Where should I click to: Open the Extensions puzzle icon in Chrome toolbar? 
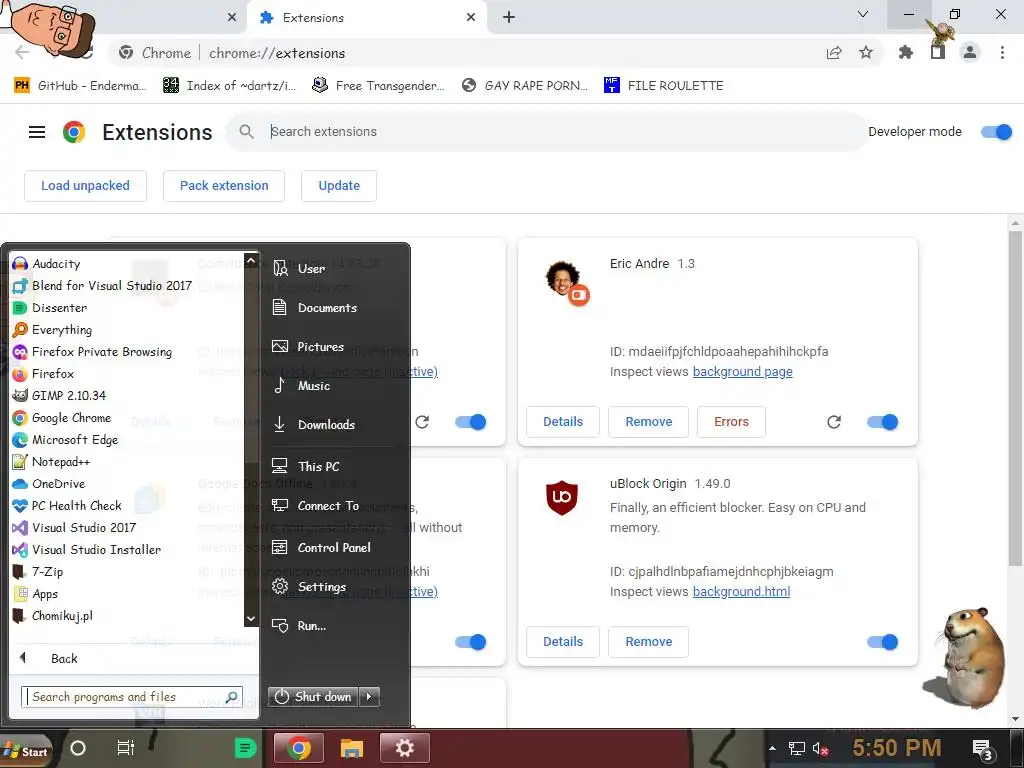point(905,52)
